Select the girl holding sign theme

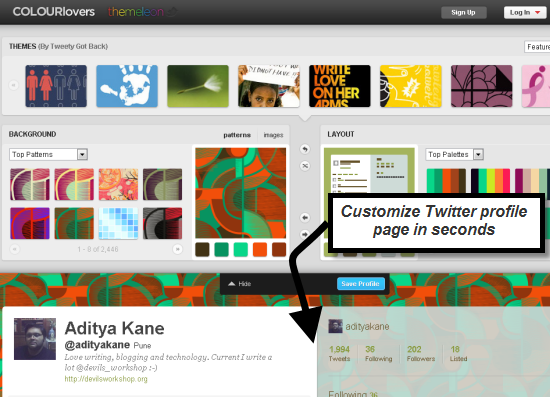pos(269,86)
